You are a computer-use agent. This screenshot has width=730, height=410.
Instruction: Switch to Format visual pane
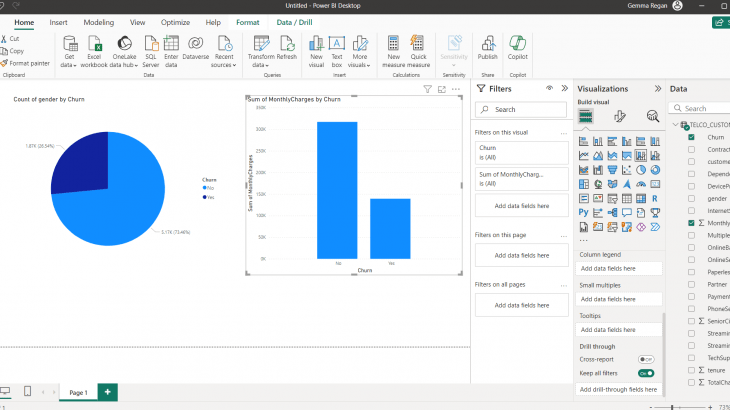click(619, 116)
